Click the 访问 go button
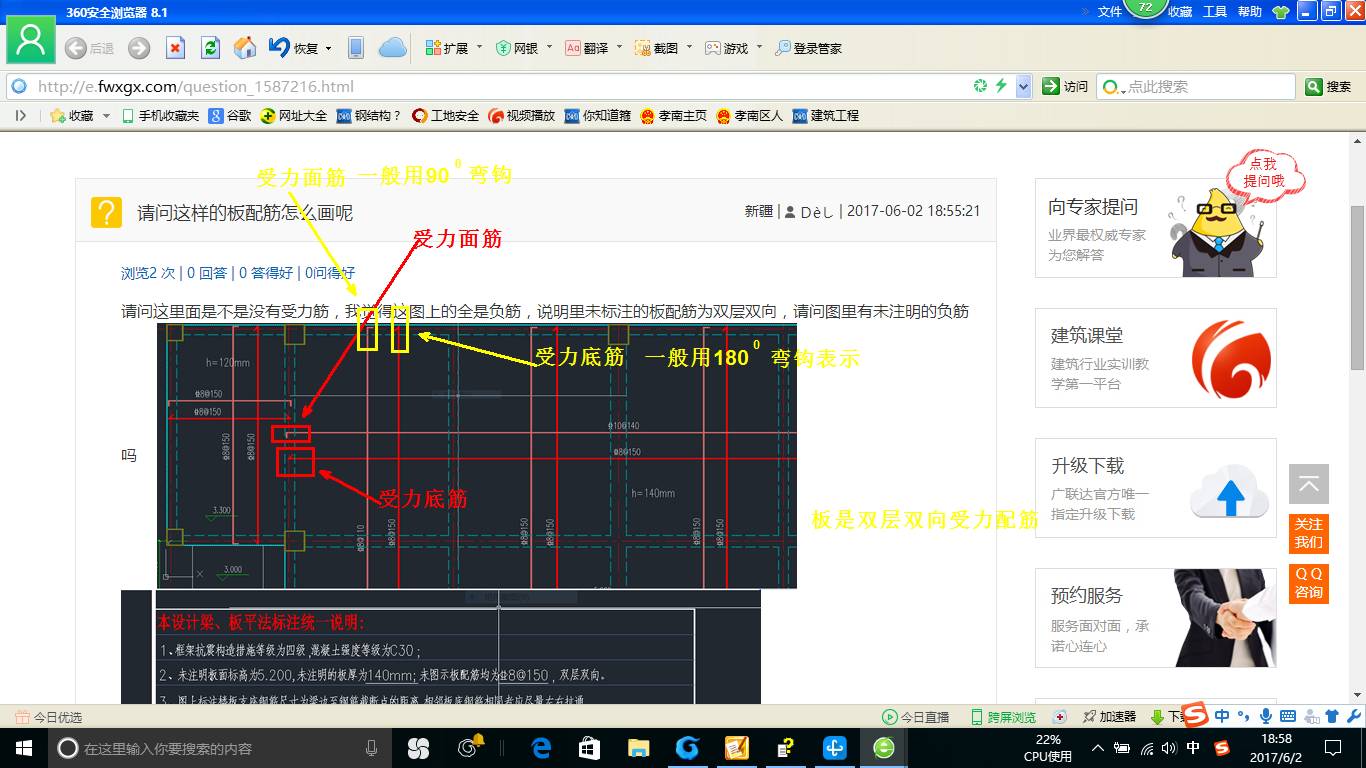The image size is (1366, 768). pos(1065,87)
